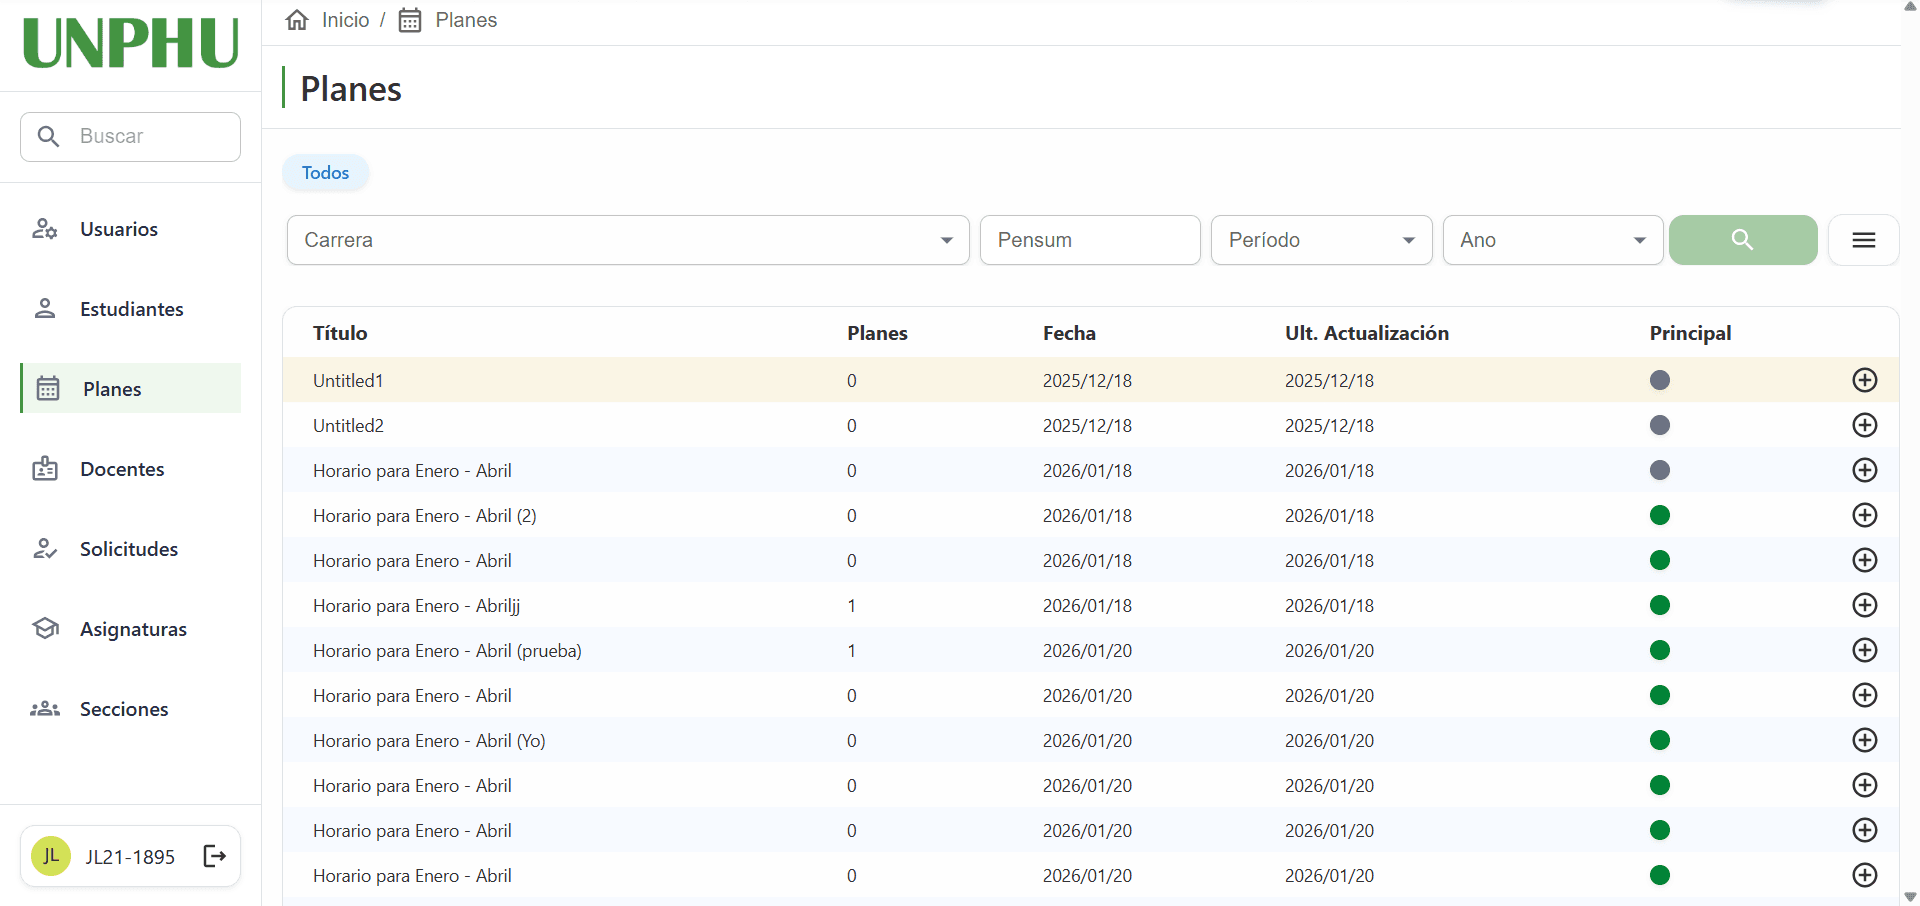Sort by Fecha column header
This screenshot has height=906, width=1920.
coord(1069,333)
